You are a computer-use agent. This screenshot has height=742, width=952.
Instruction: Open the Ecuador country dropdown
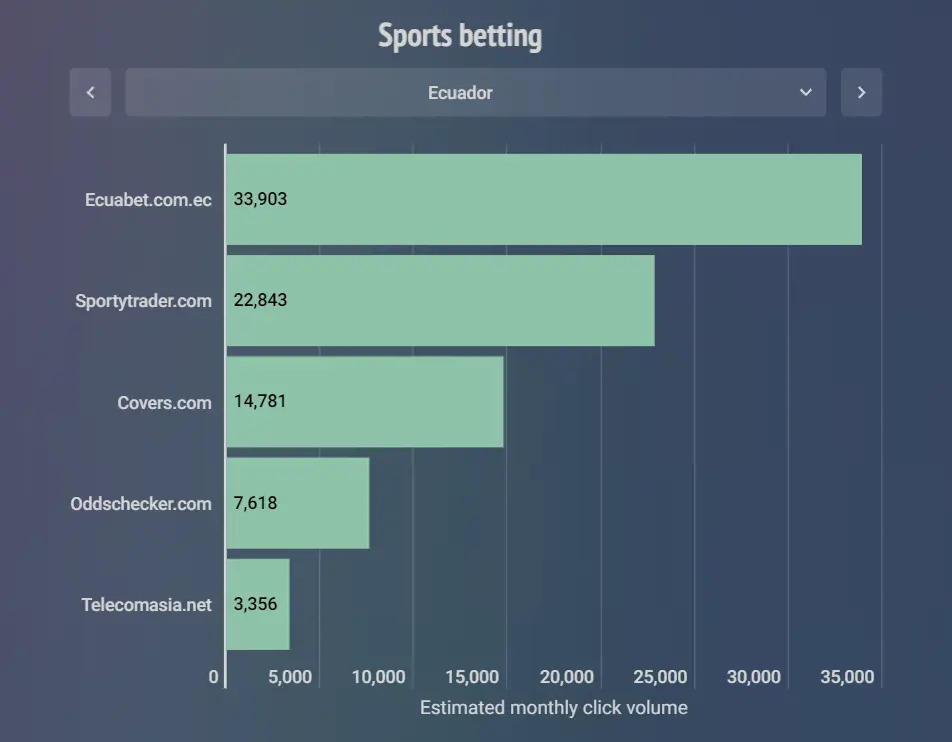475,92
